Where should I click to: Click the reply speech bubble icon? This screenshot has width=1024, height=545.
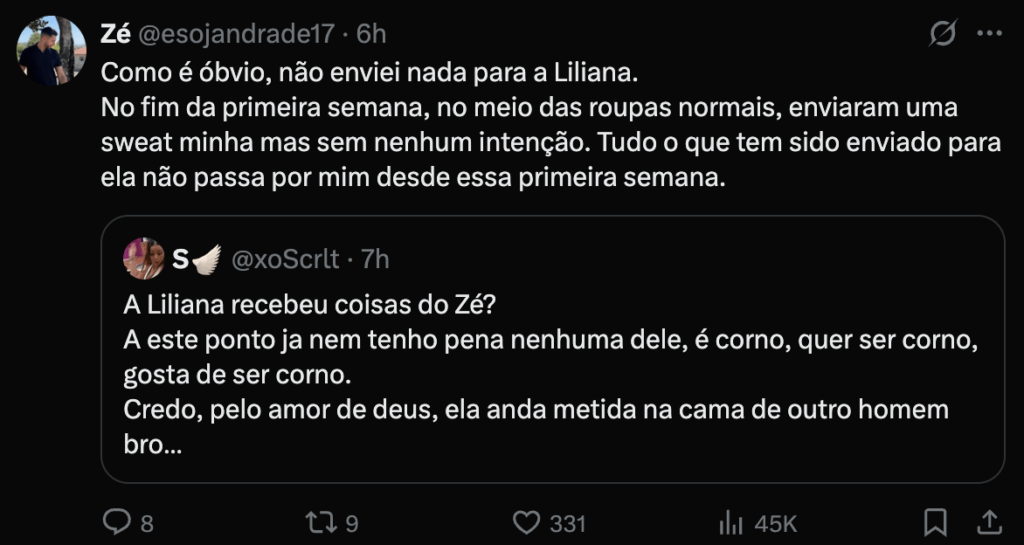coord(117,522)
